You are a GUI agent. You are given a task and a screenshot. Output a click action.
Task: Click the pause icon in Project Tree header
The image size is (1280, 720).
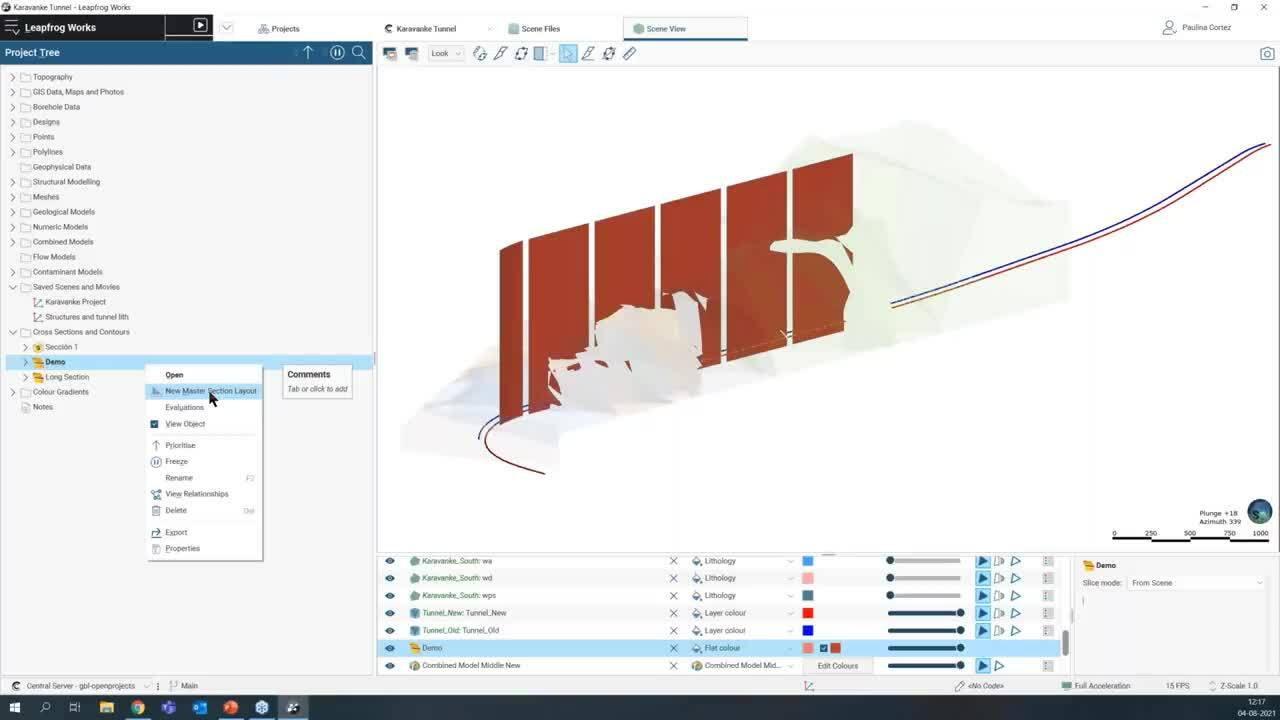(337, 53)
